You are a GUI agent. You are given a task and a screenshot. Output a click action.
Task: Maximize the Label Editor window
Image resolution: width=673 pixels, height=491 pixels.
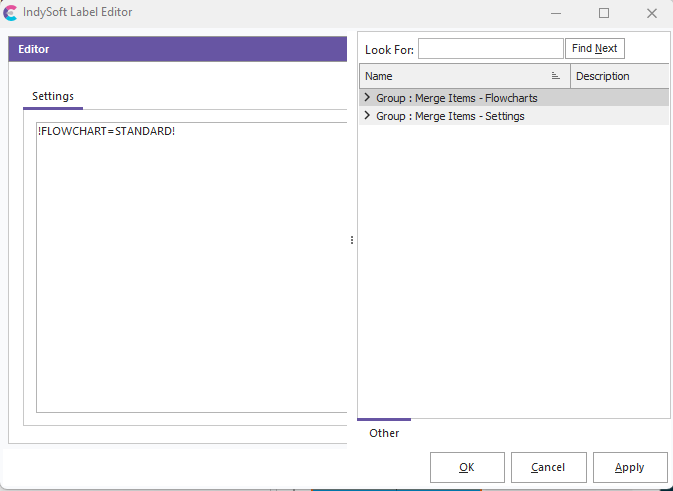coord(603,13)
